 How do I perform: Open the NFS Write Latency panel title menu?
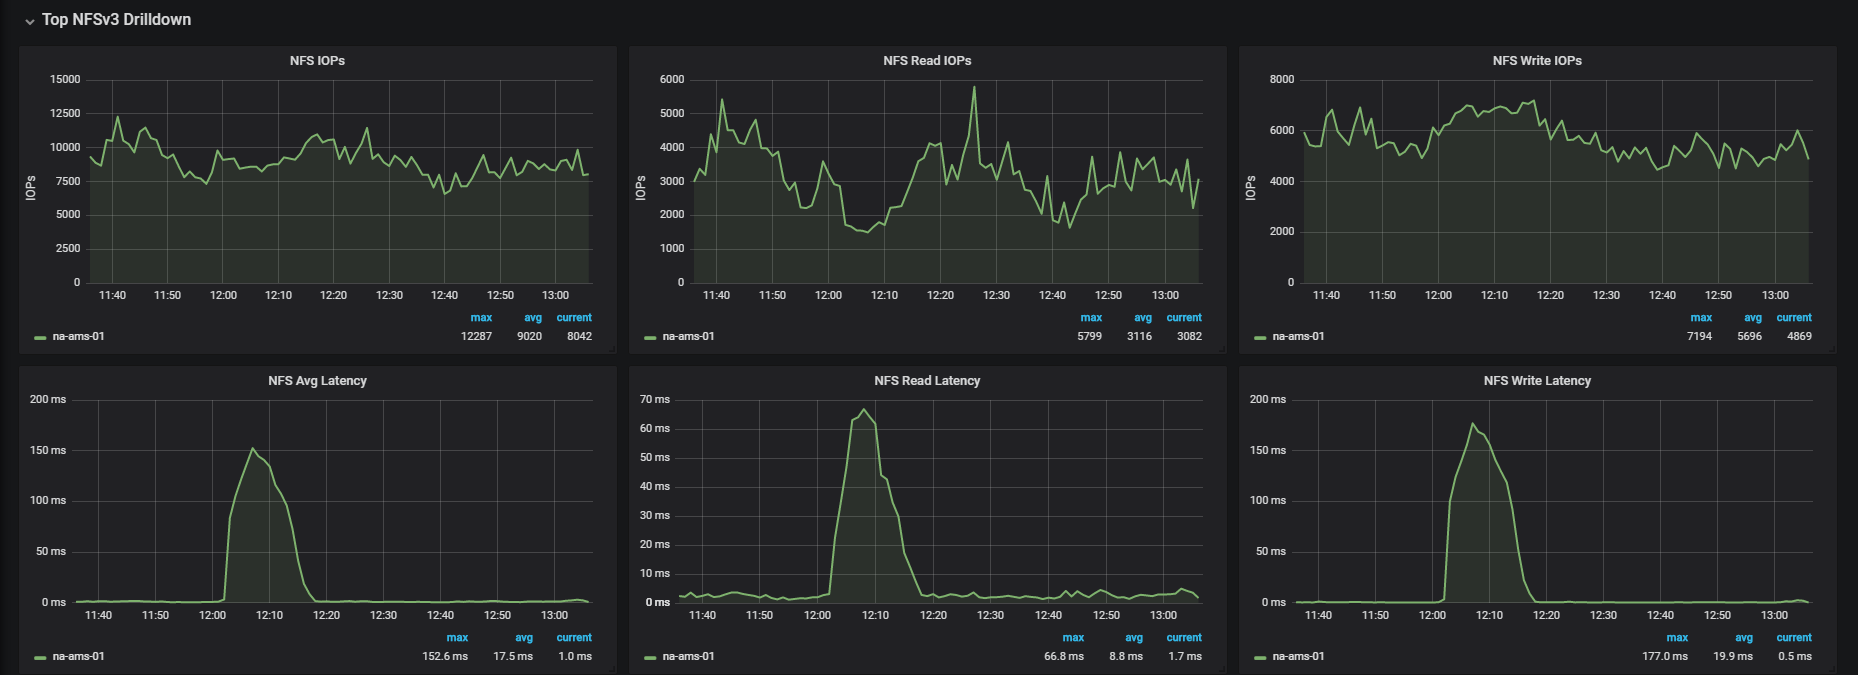pos(1537,381)
